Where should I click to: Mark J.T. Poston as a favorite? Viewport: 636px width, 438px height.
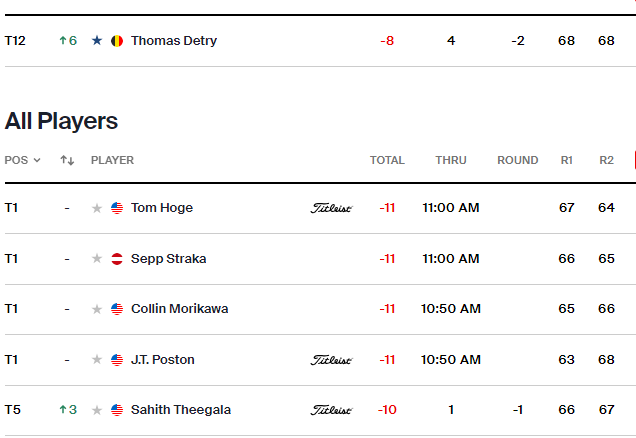click(97, 360)
